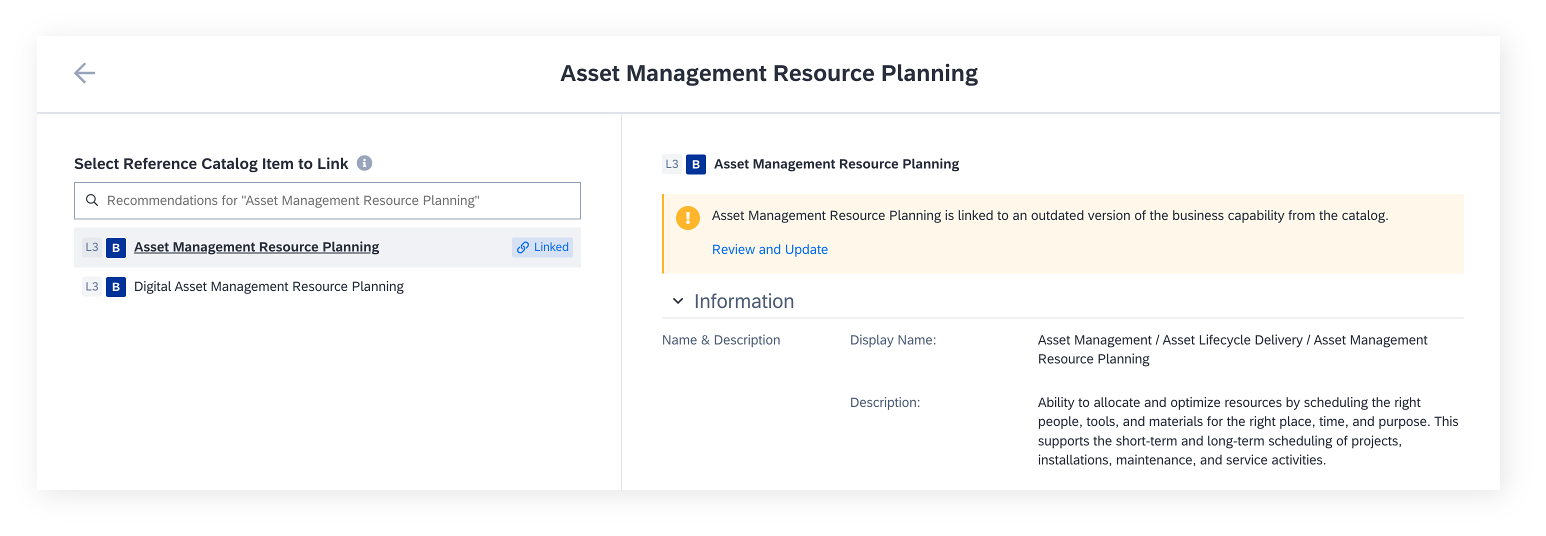This screenshot has width=1546, height=536.
Task: Select Digital Asset Management Resource Planning item
Action: click(x=327, y=287)
